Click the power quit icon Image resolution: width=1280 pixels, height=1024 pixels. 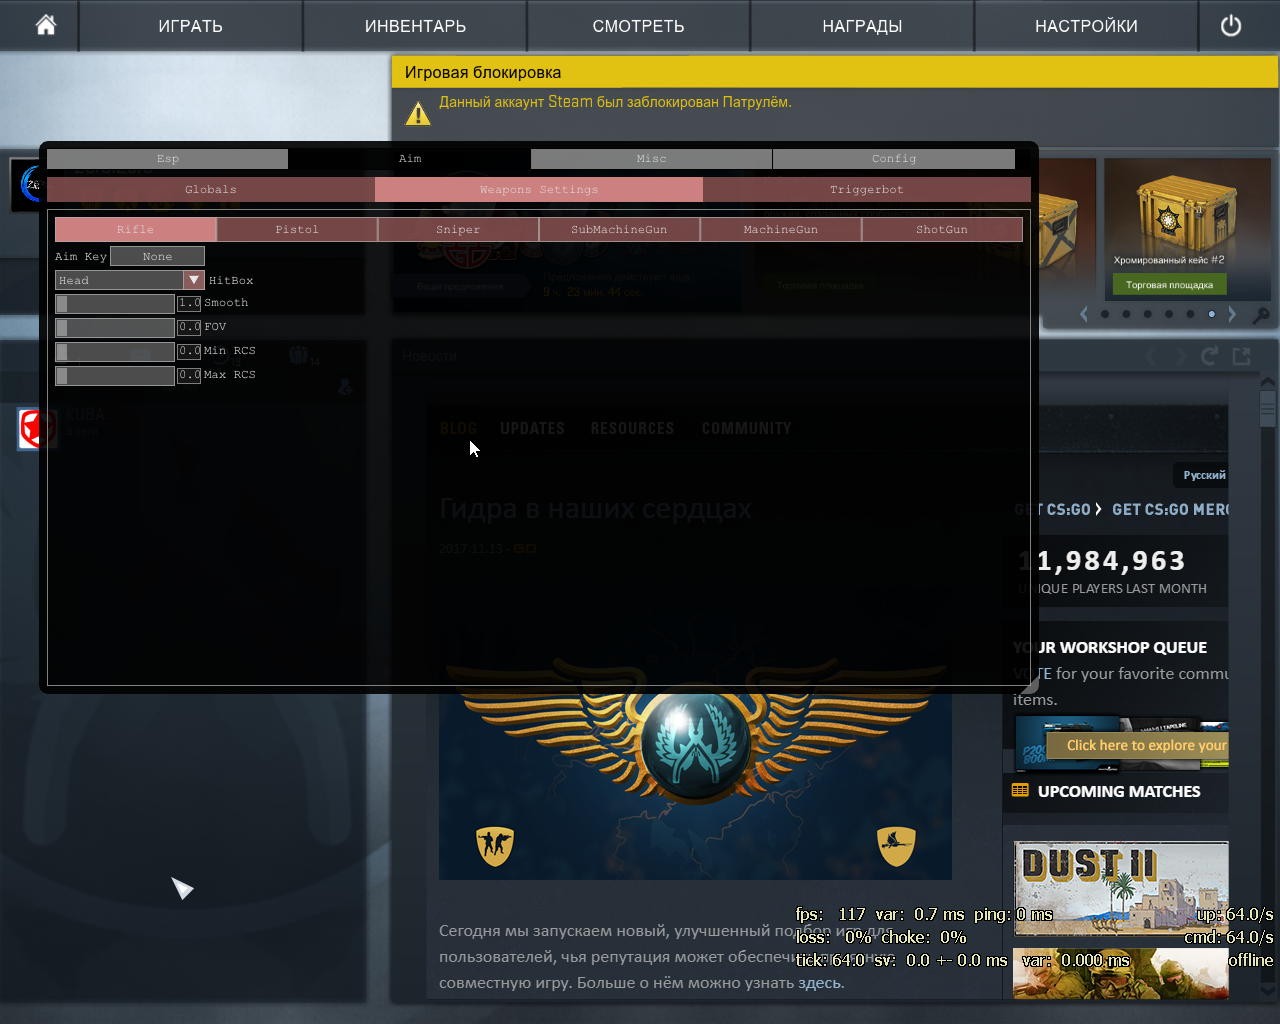coord(1231,26)
